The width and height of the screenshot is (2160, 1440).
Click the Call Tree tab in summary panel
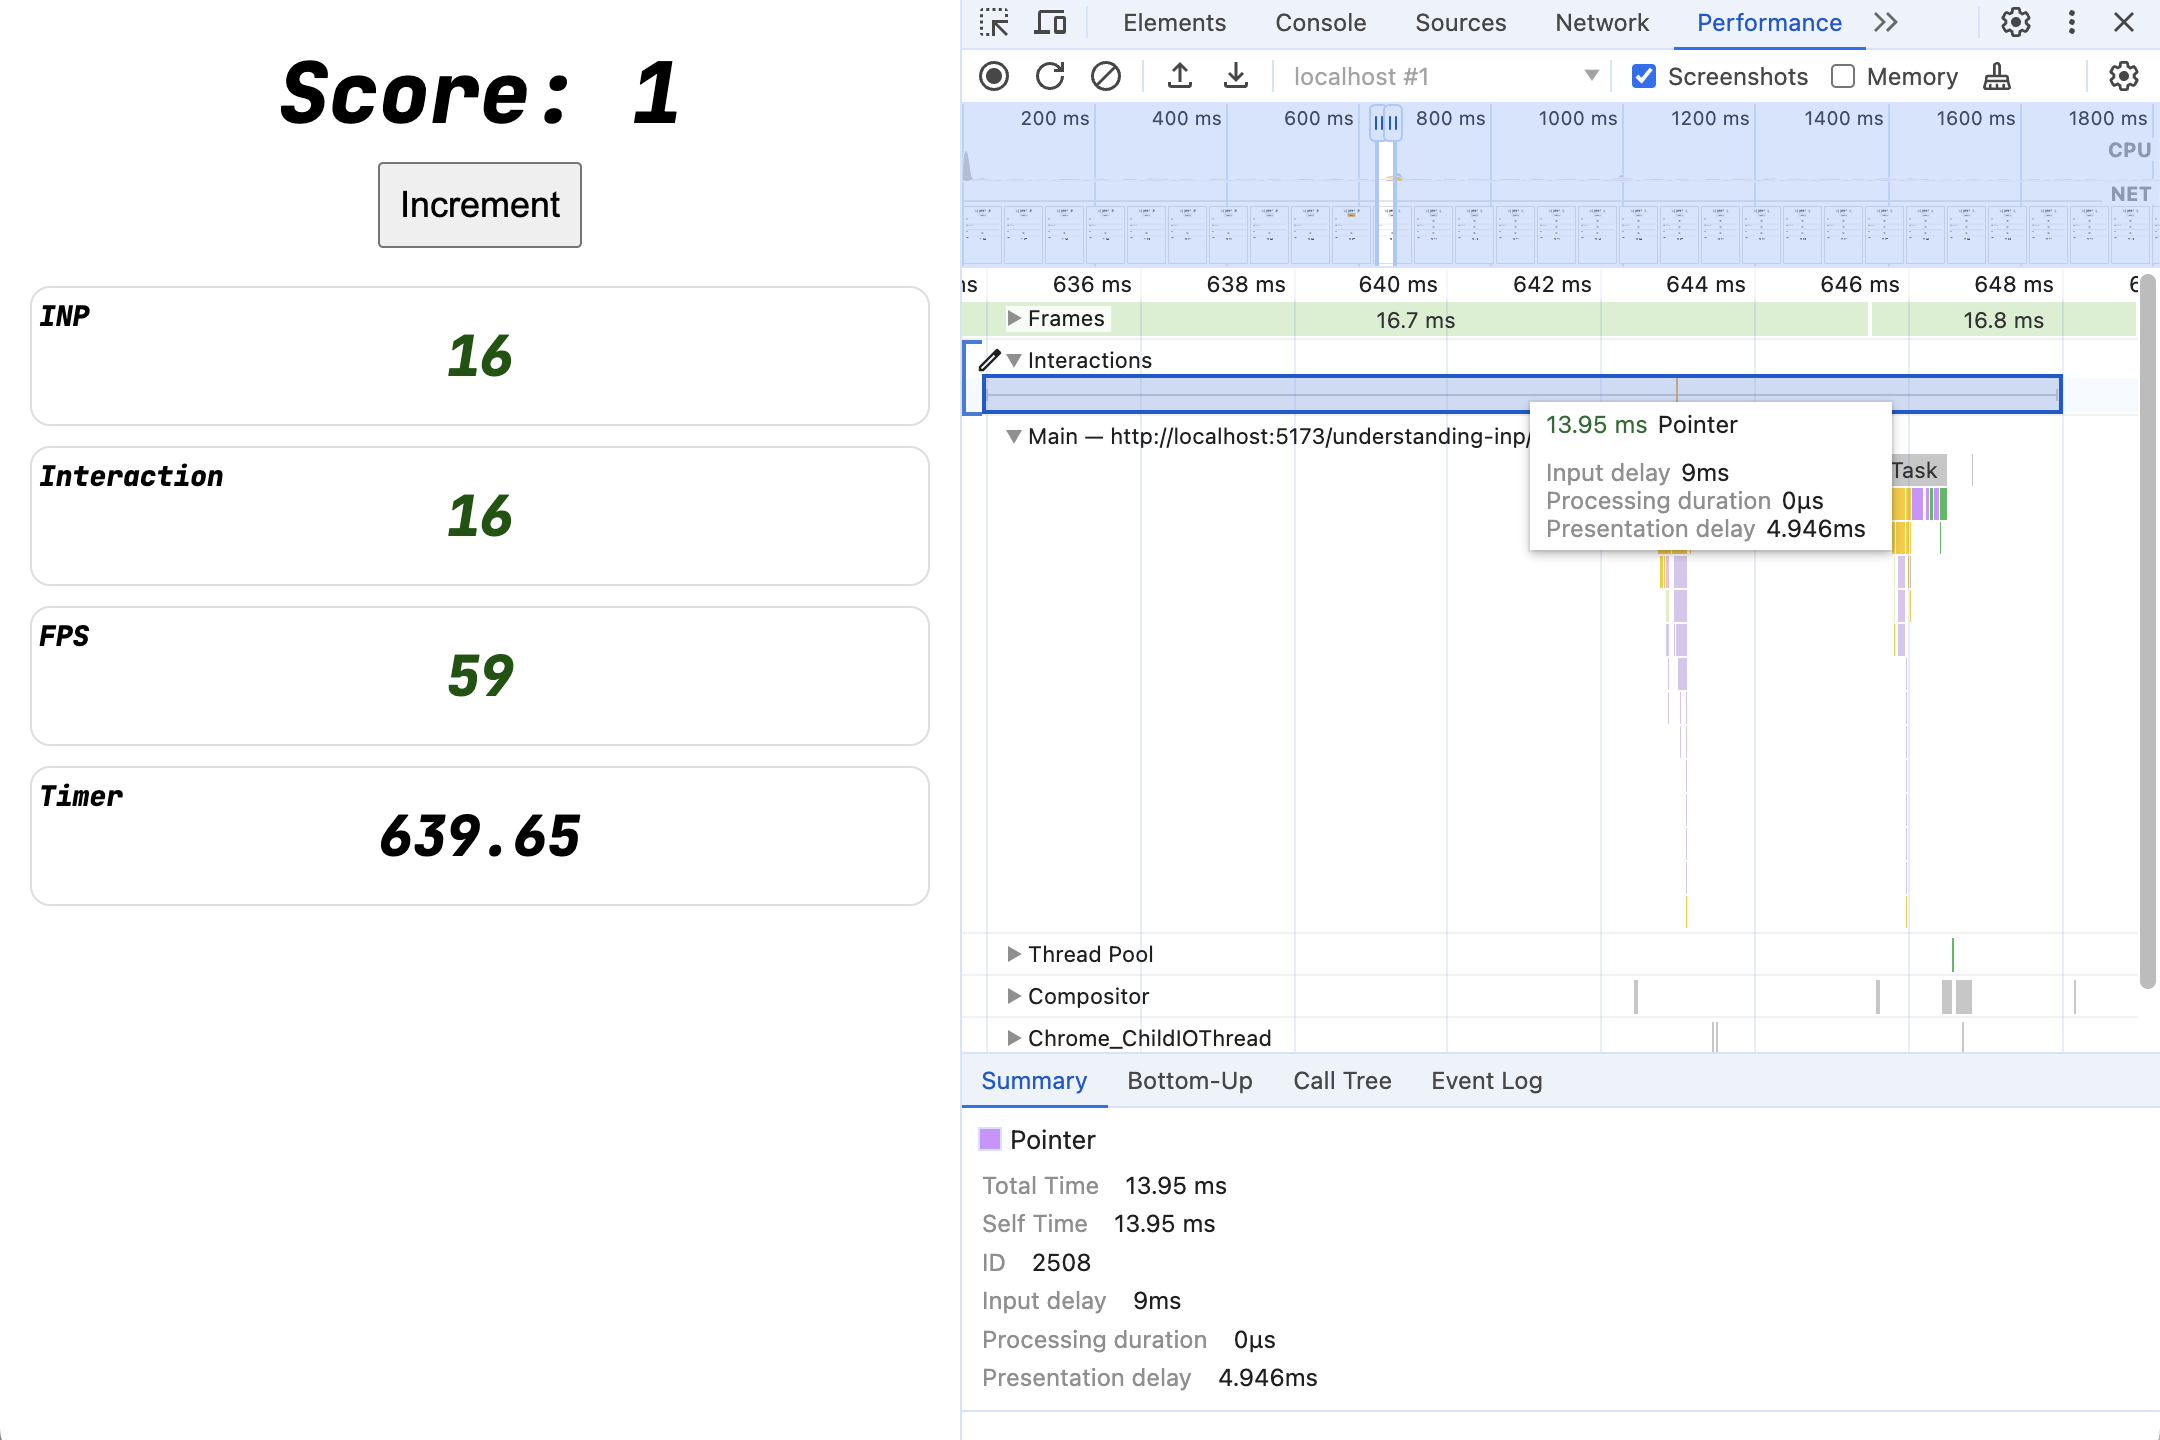1340,1080
